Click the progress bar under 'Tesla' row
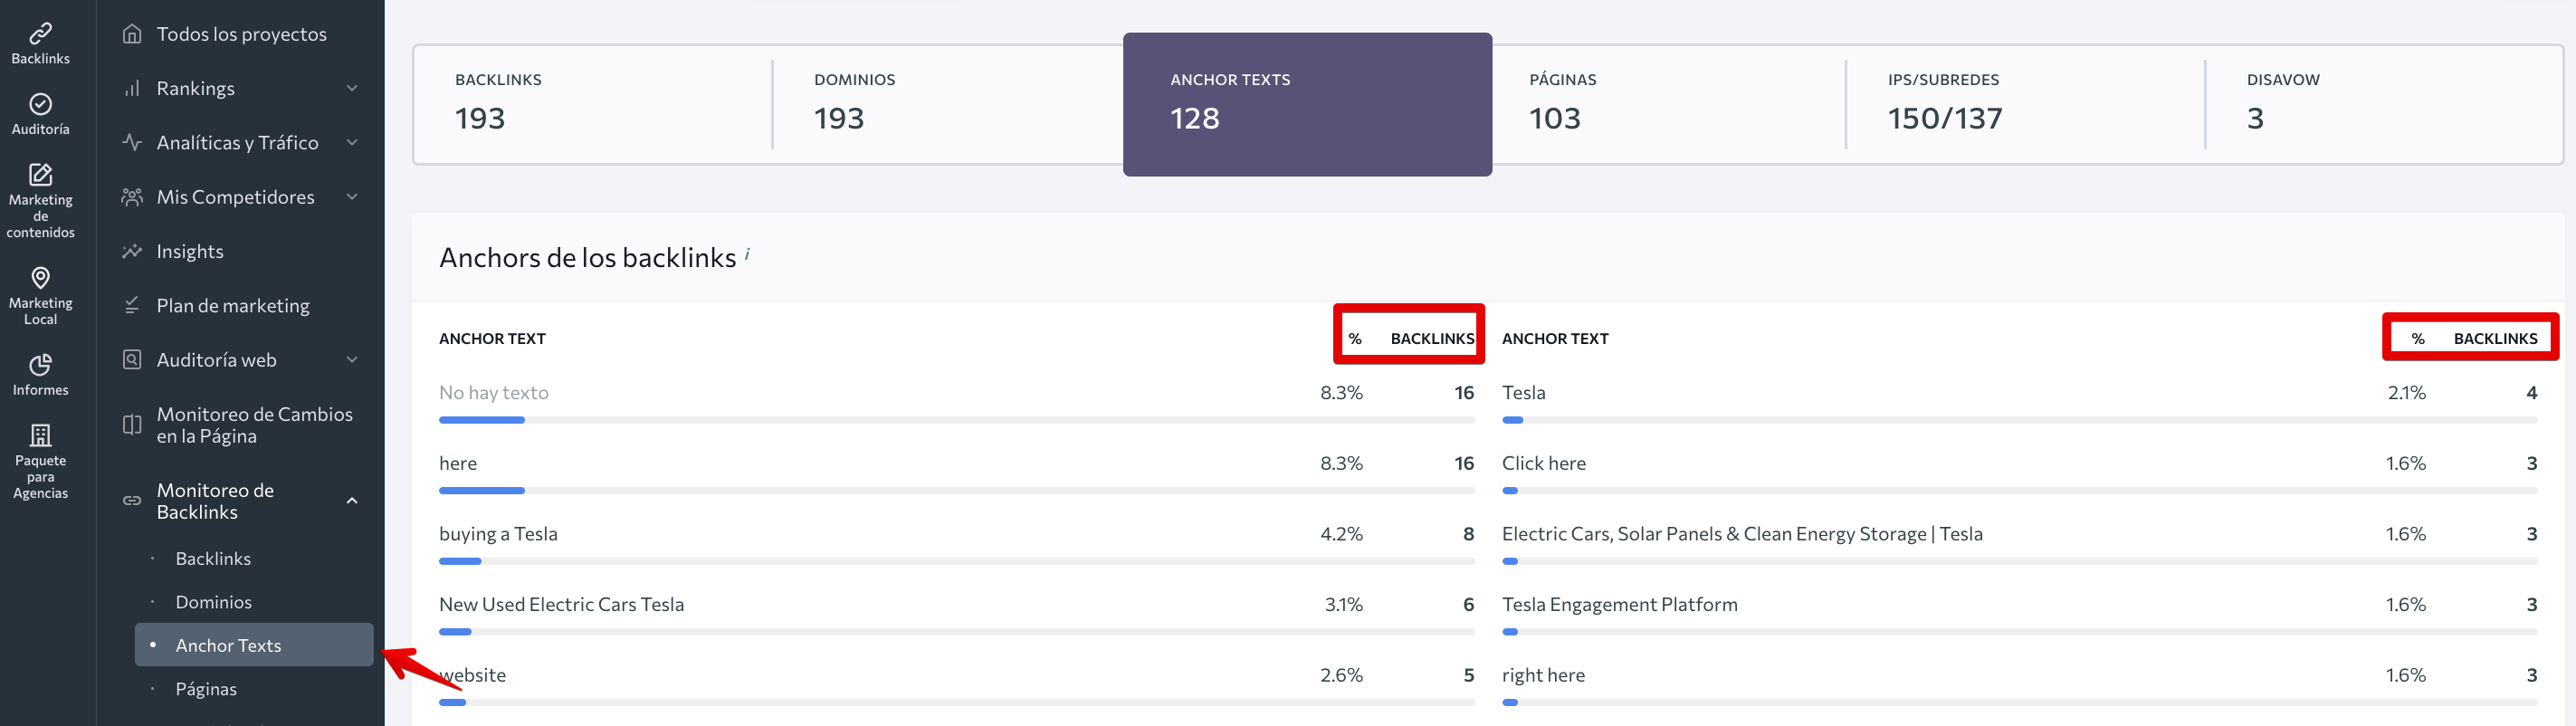Image resolution: width=2576 pixels, height=726 pixels. (x=2019, y=420)
